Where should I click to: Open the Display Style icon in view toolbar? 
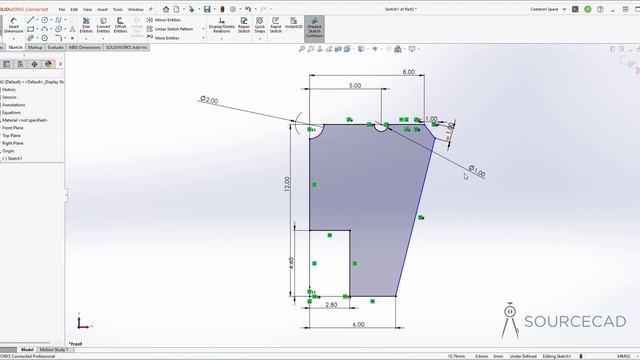pos(361,49)
